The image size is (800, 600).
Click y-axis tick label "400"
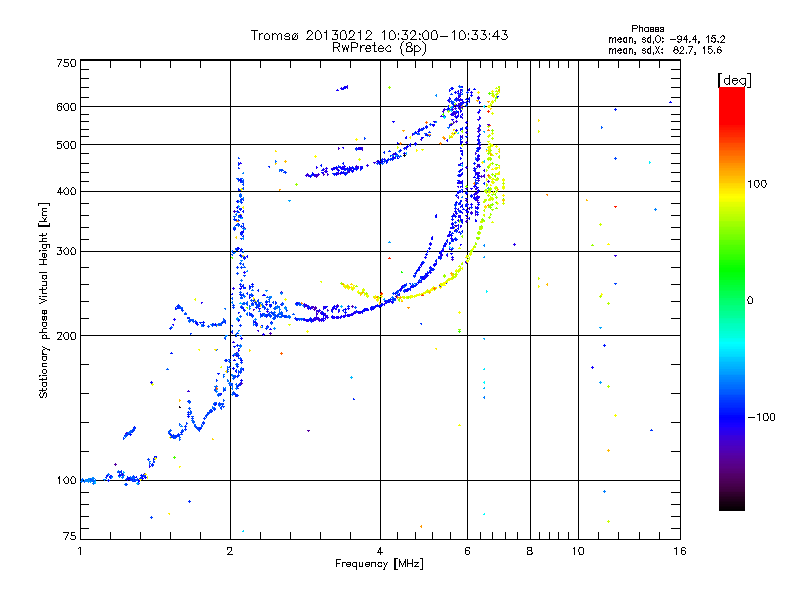coord(66,192)
